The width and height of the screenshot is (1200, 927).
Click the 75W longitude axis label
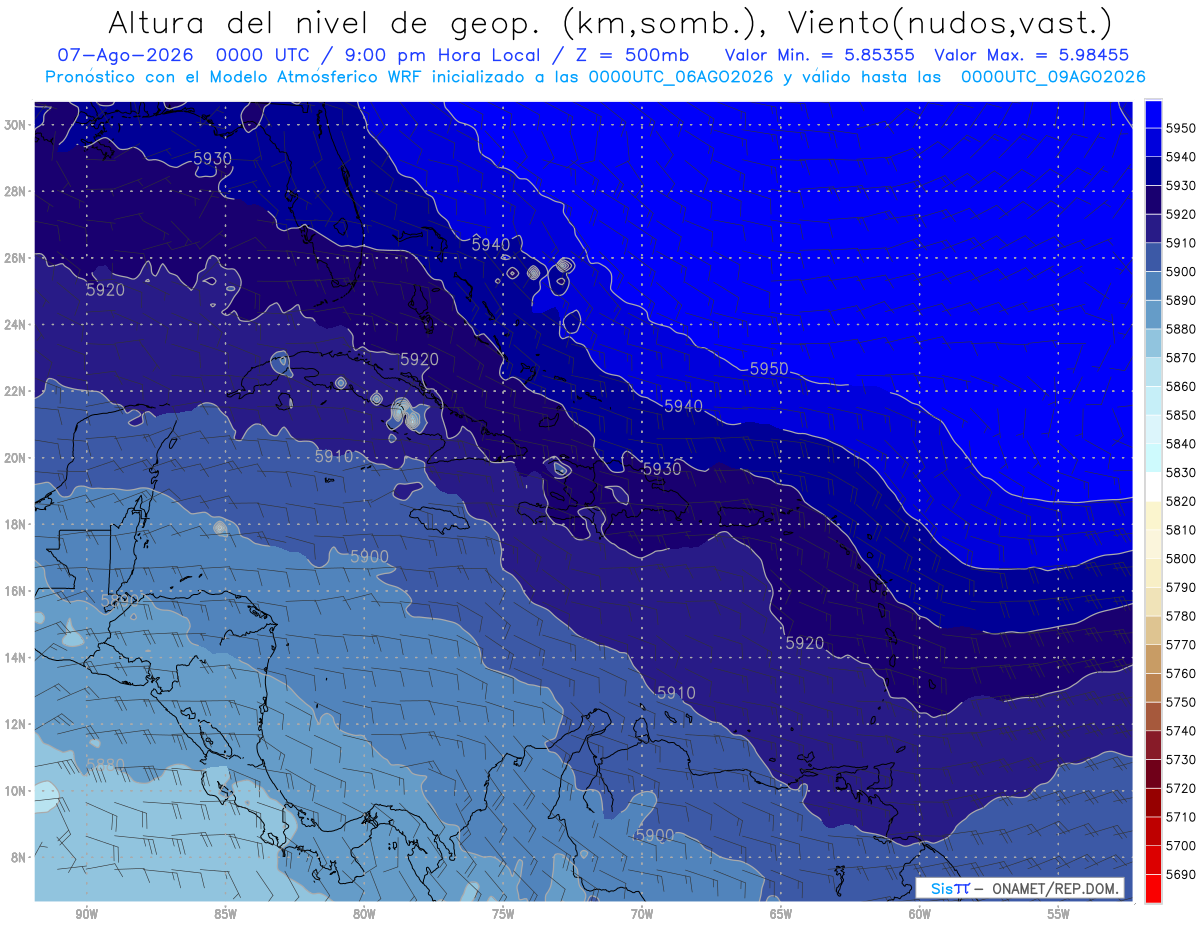(x=503, y=914)
